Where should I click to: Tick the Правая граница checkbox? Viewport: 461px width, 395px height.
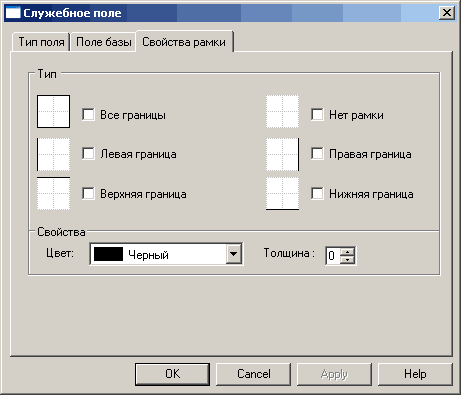[317, 154]
